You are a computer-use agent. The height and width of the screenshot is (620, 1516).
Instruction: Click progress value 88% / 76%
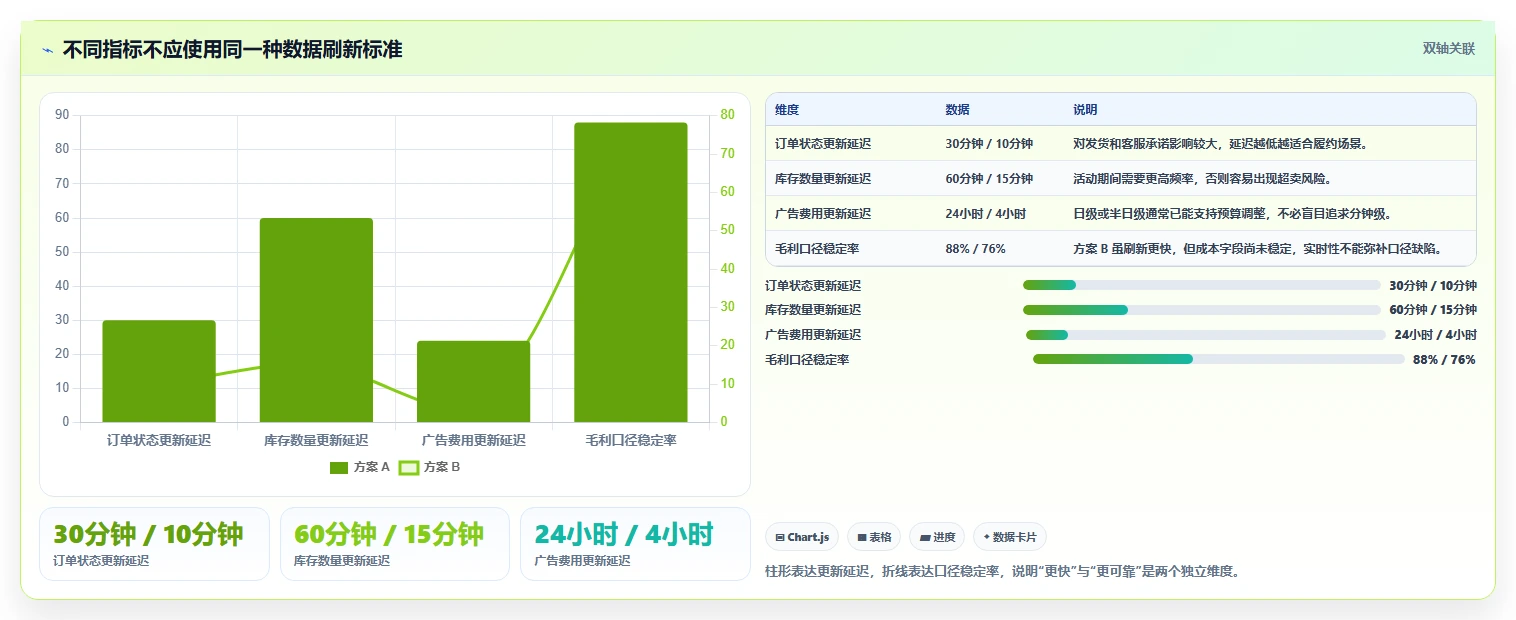pos(1444,360)
